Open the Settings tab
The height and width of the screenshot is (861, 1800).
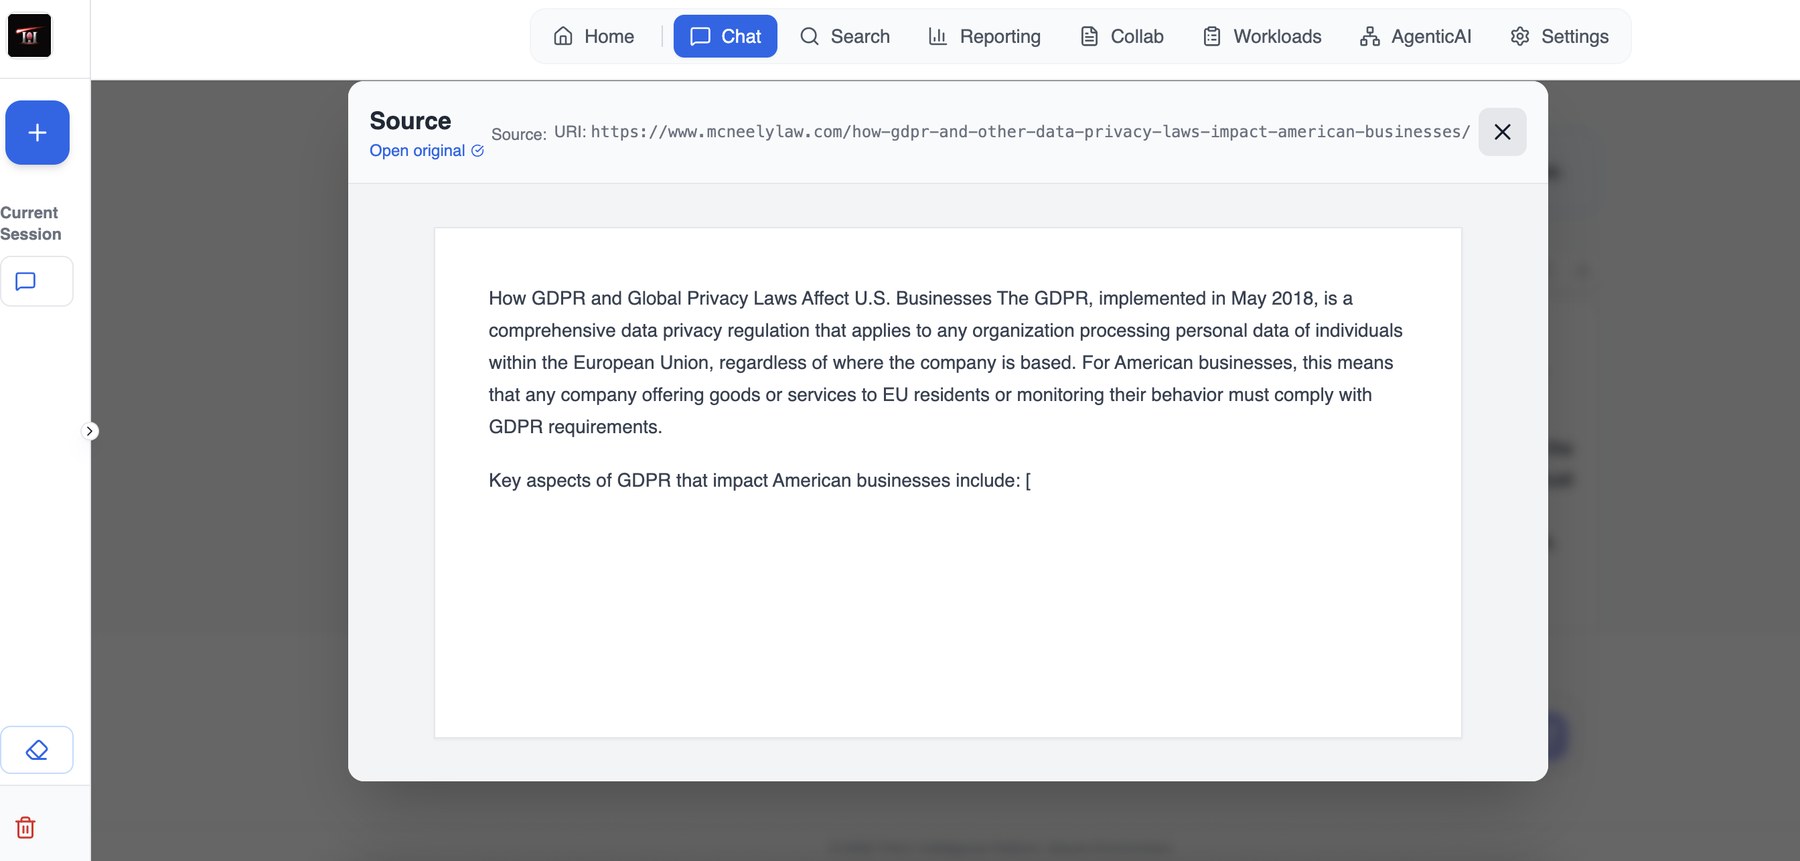(x=1560, y=37)
